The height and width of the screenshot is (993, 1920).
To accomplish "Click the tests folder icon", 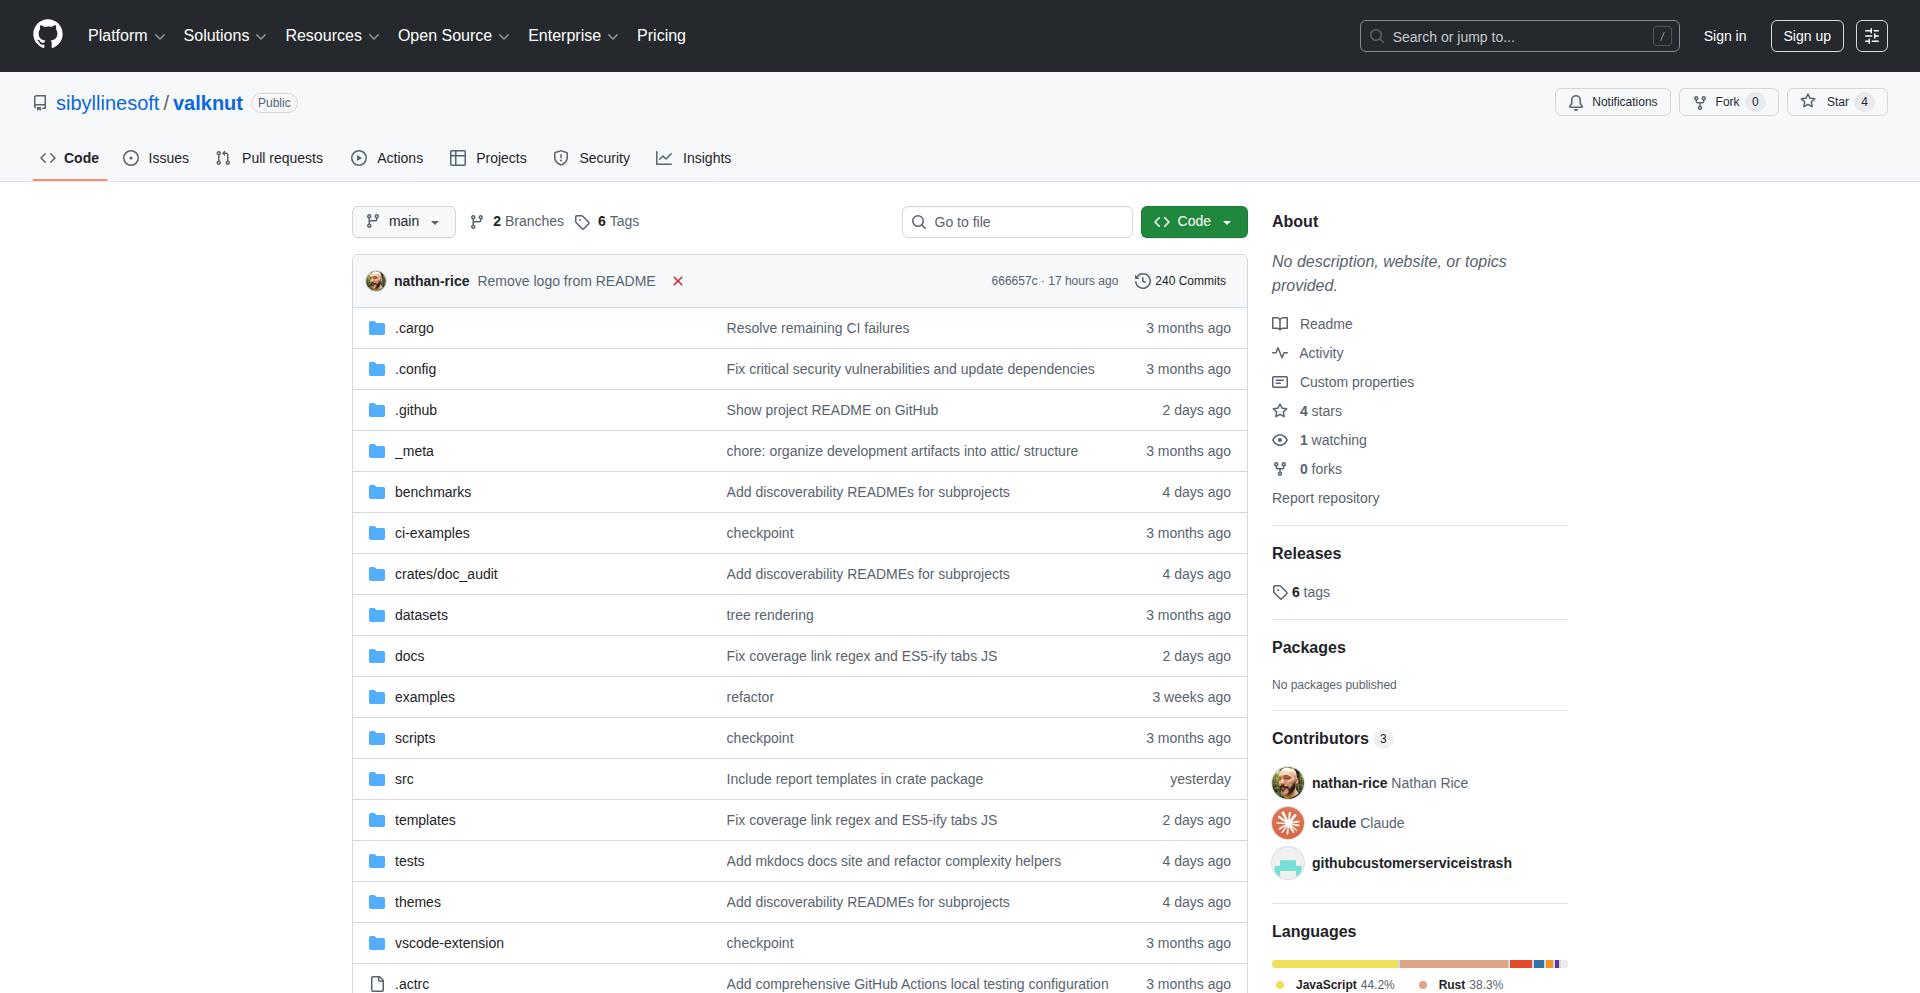I will click(x=377, y=861).
